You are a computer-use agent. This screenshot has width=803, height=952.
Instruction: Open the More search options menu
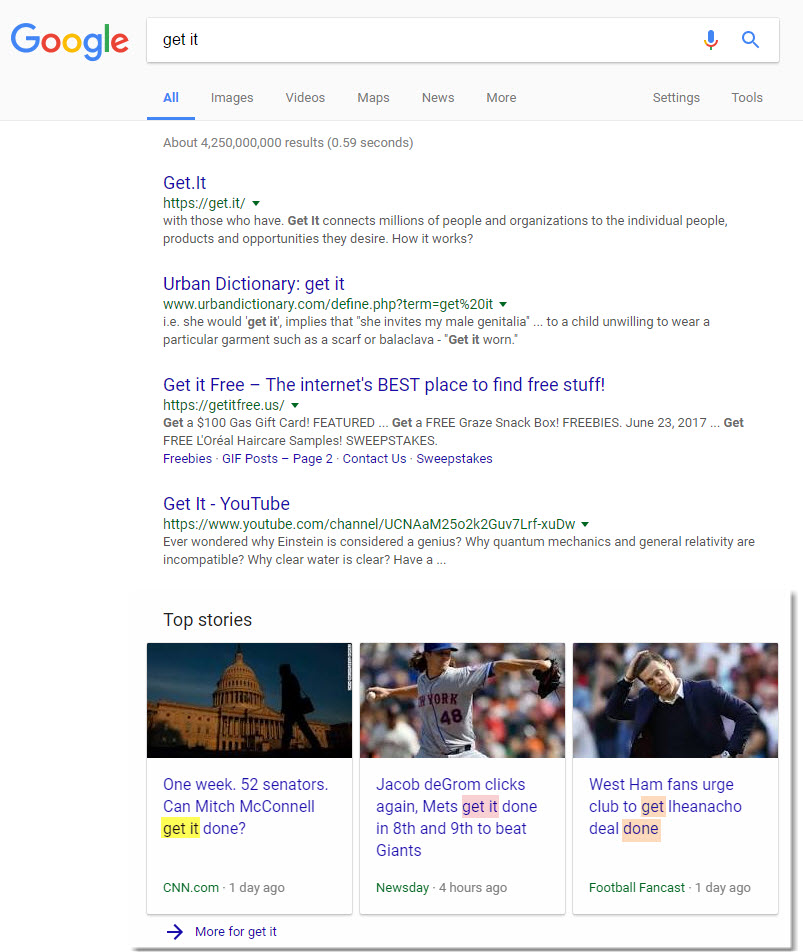(501, 98)
